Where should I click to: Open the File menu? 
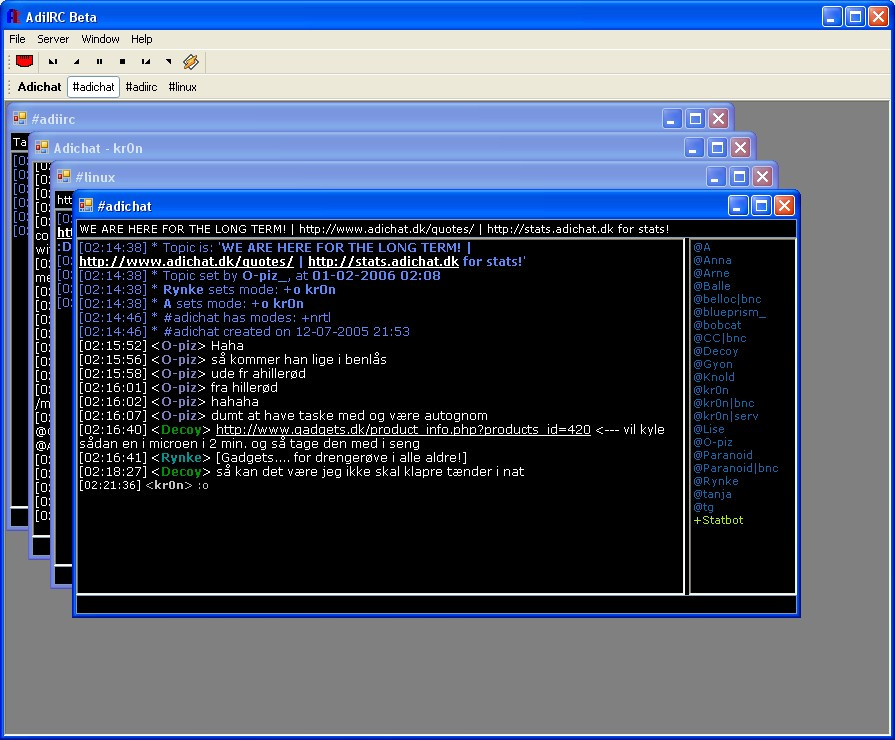point(17,39)
